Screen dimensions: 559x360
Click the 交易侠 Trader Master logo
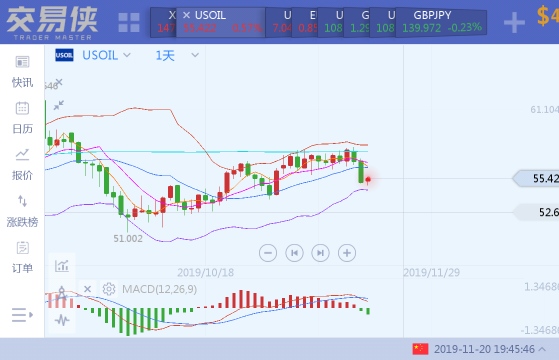[52, 23]
